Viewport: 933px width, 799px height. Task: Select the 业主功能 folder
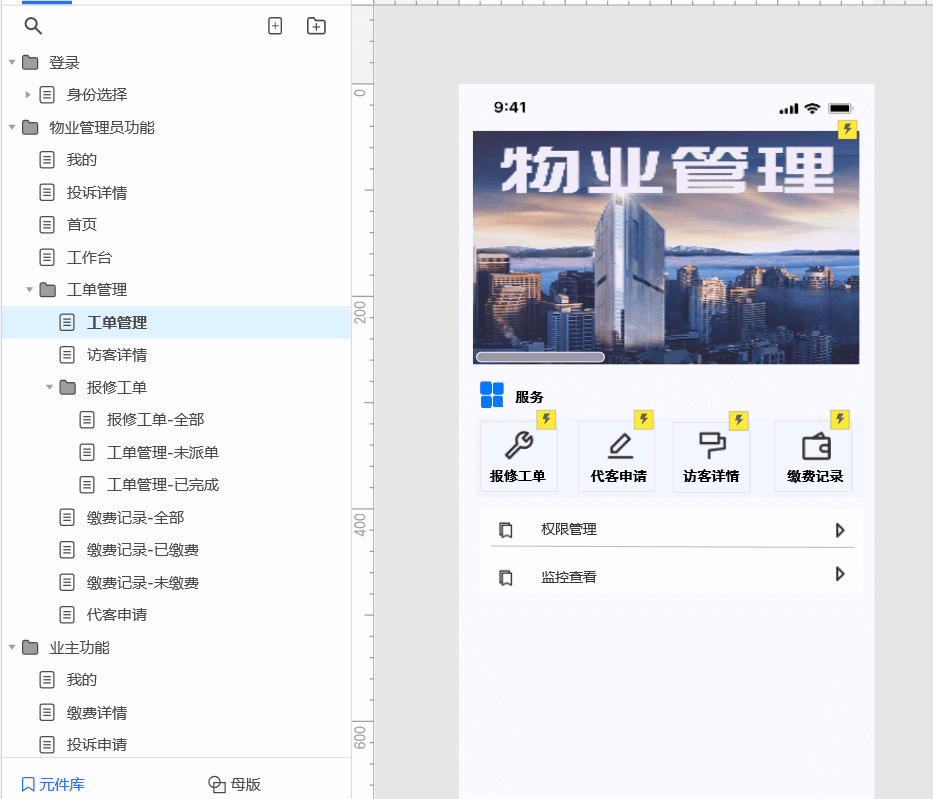(79, 647)
